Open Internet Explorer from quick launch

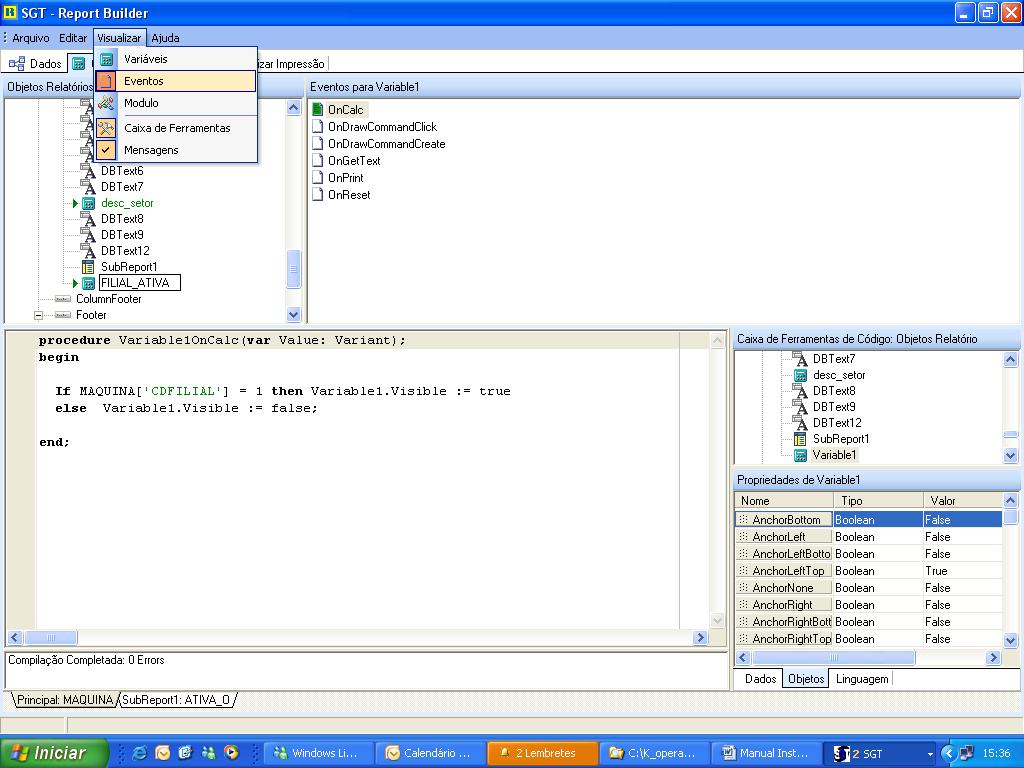click(x=139, y=753)
